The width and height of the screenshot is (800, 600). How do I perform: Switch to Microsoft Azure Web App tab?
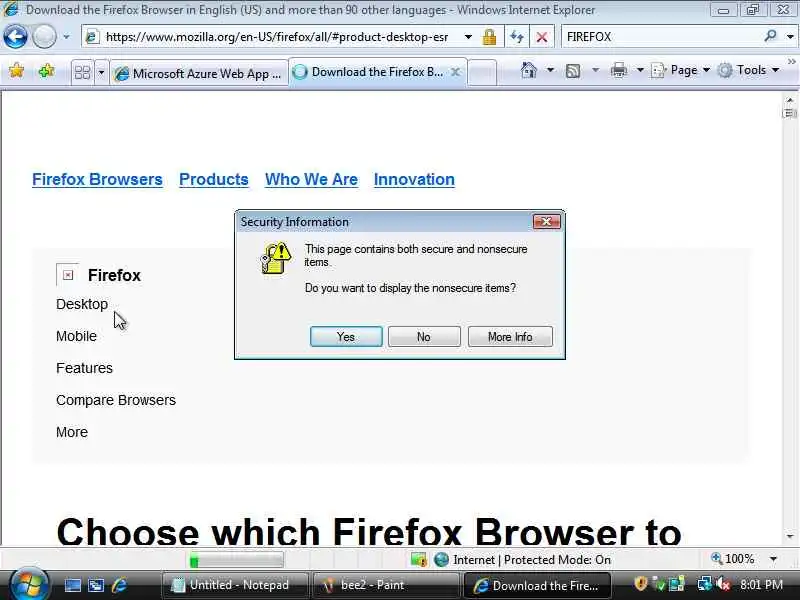pyautogui.click(x=198, y=73)
